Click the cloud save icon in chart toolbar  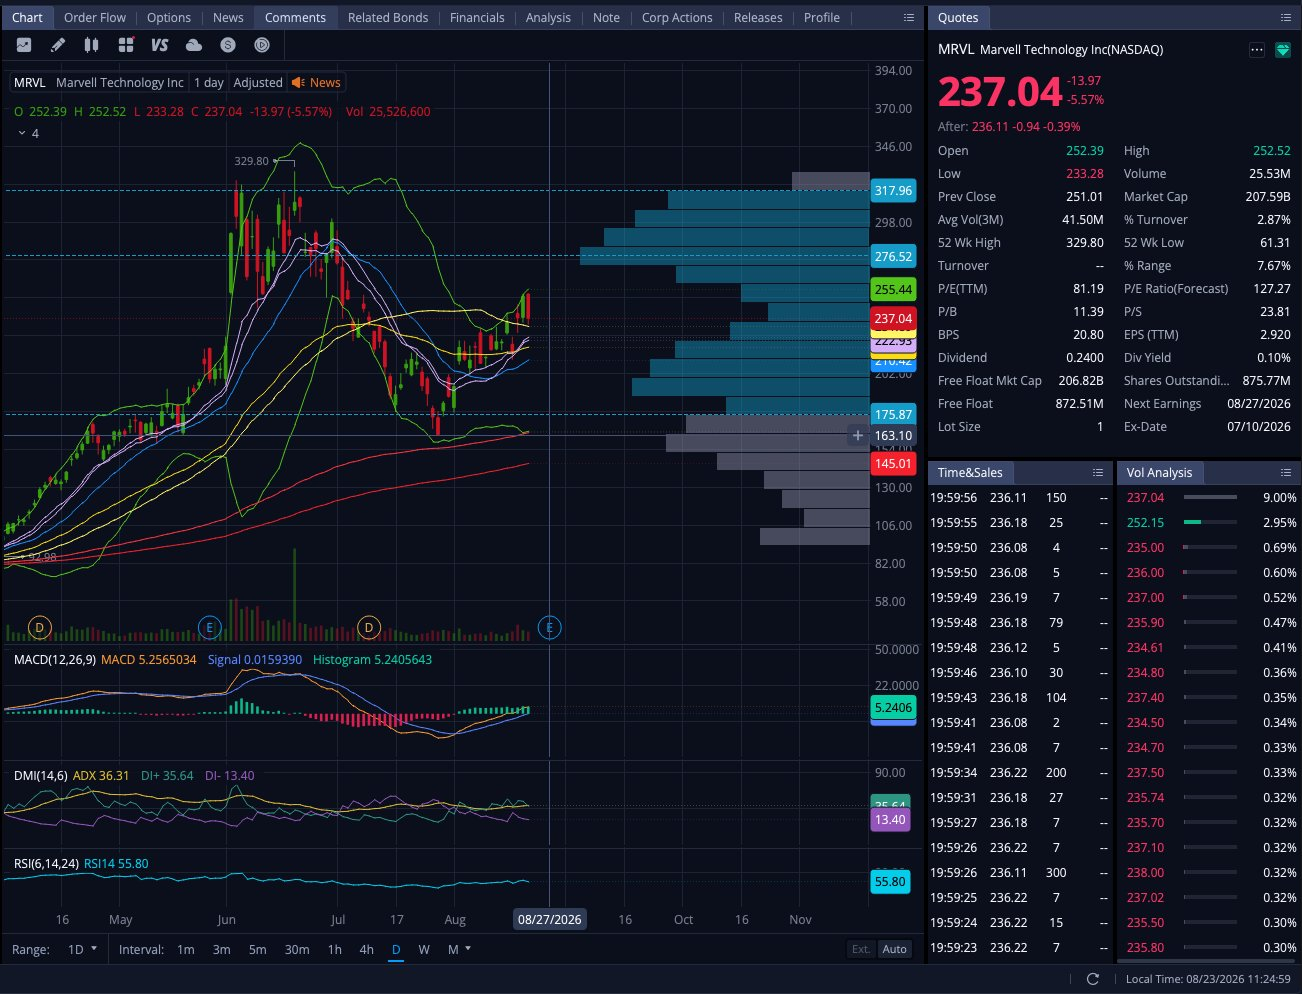click(x=194, y=45)
